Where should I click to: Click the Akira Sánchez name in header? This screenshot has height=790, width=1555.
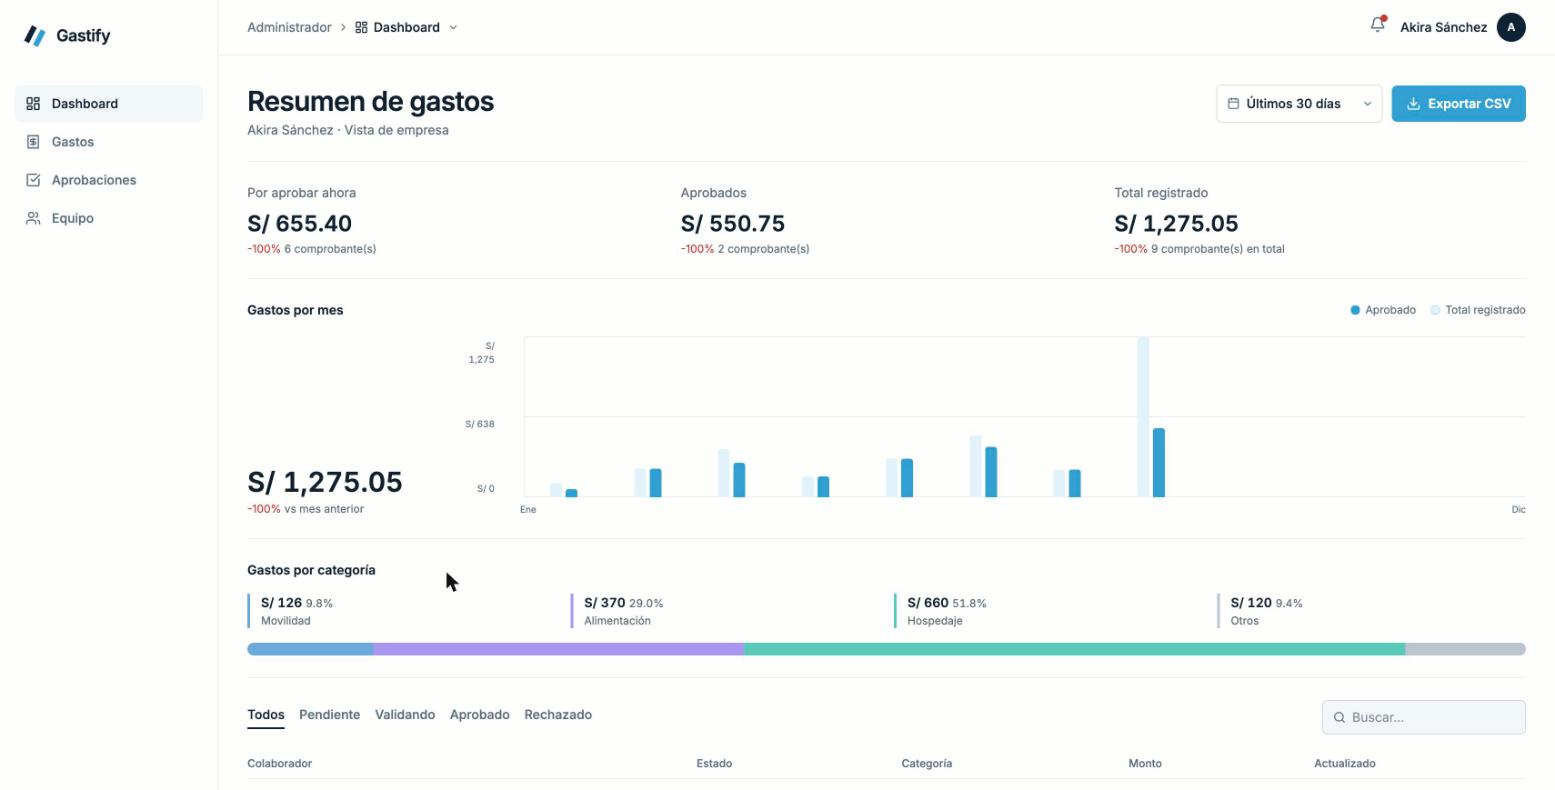[1443, 27]
